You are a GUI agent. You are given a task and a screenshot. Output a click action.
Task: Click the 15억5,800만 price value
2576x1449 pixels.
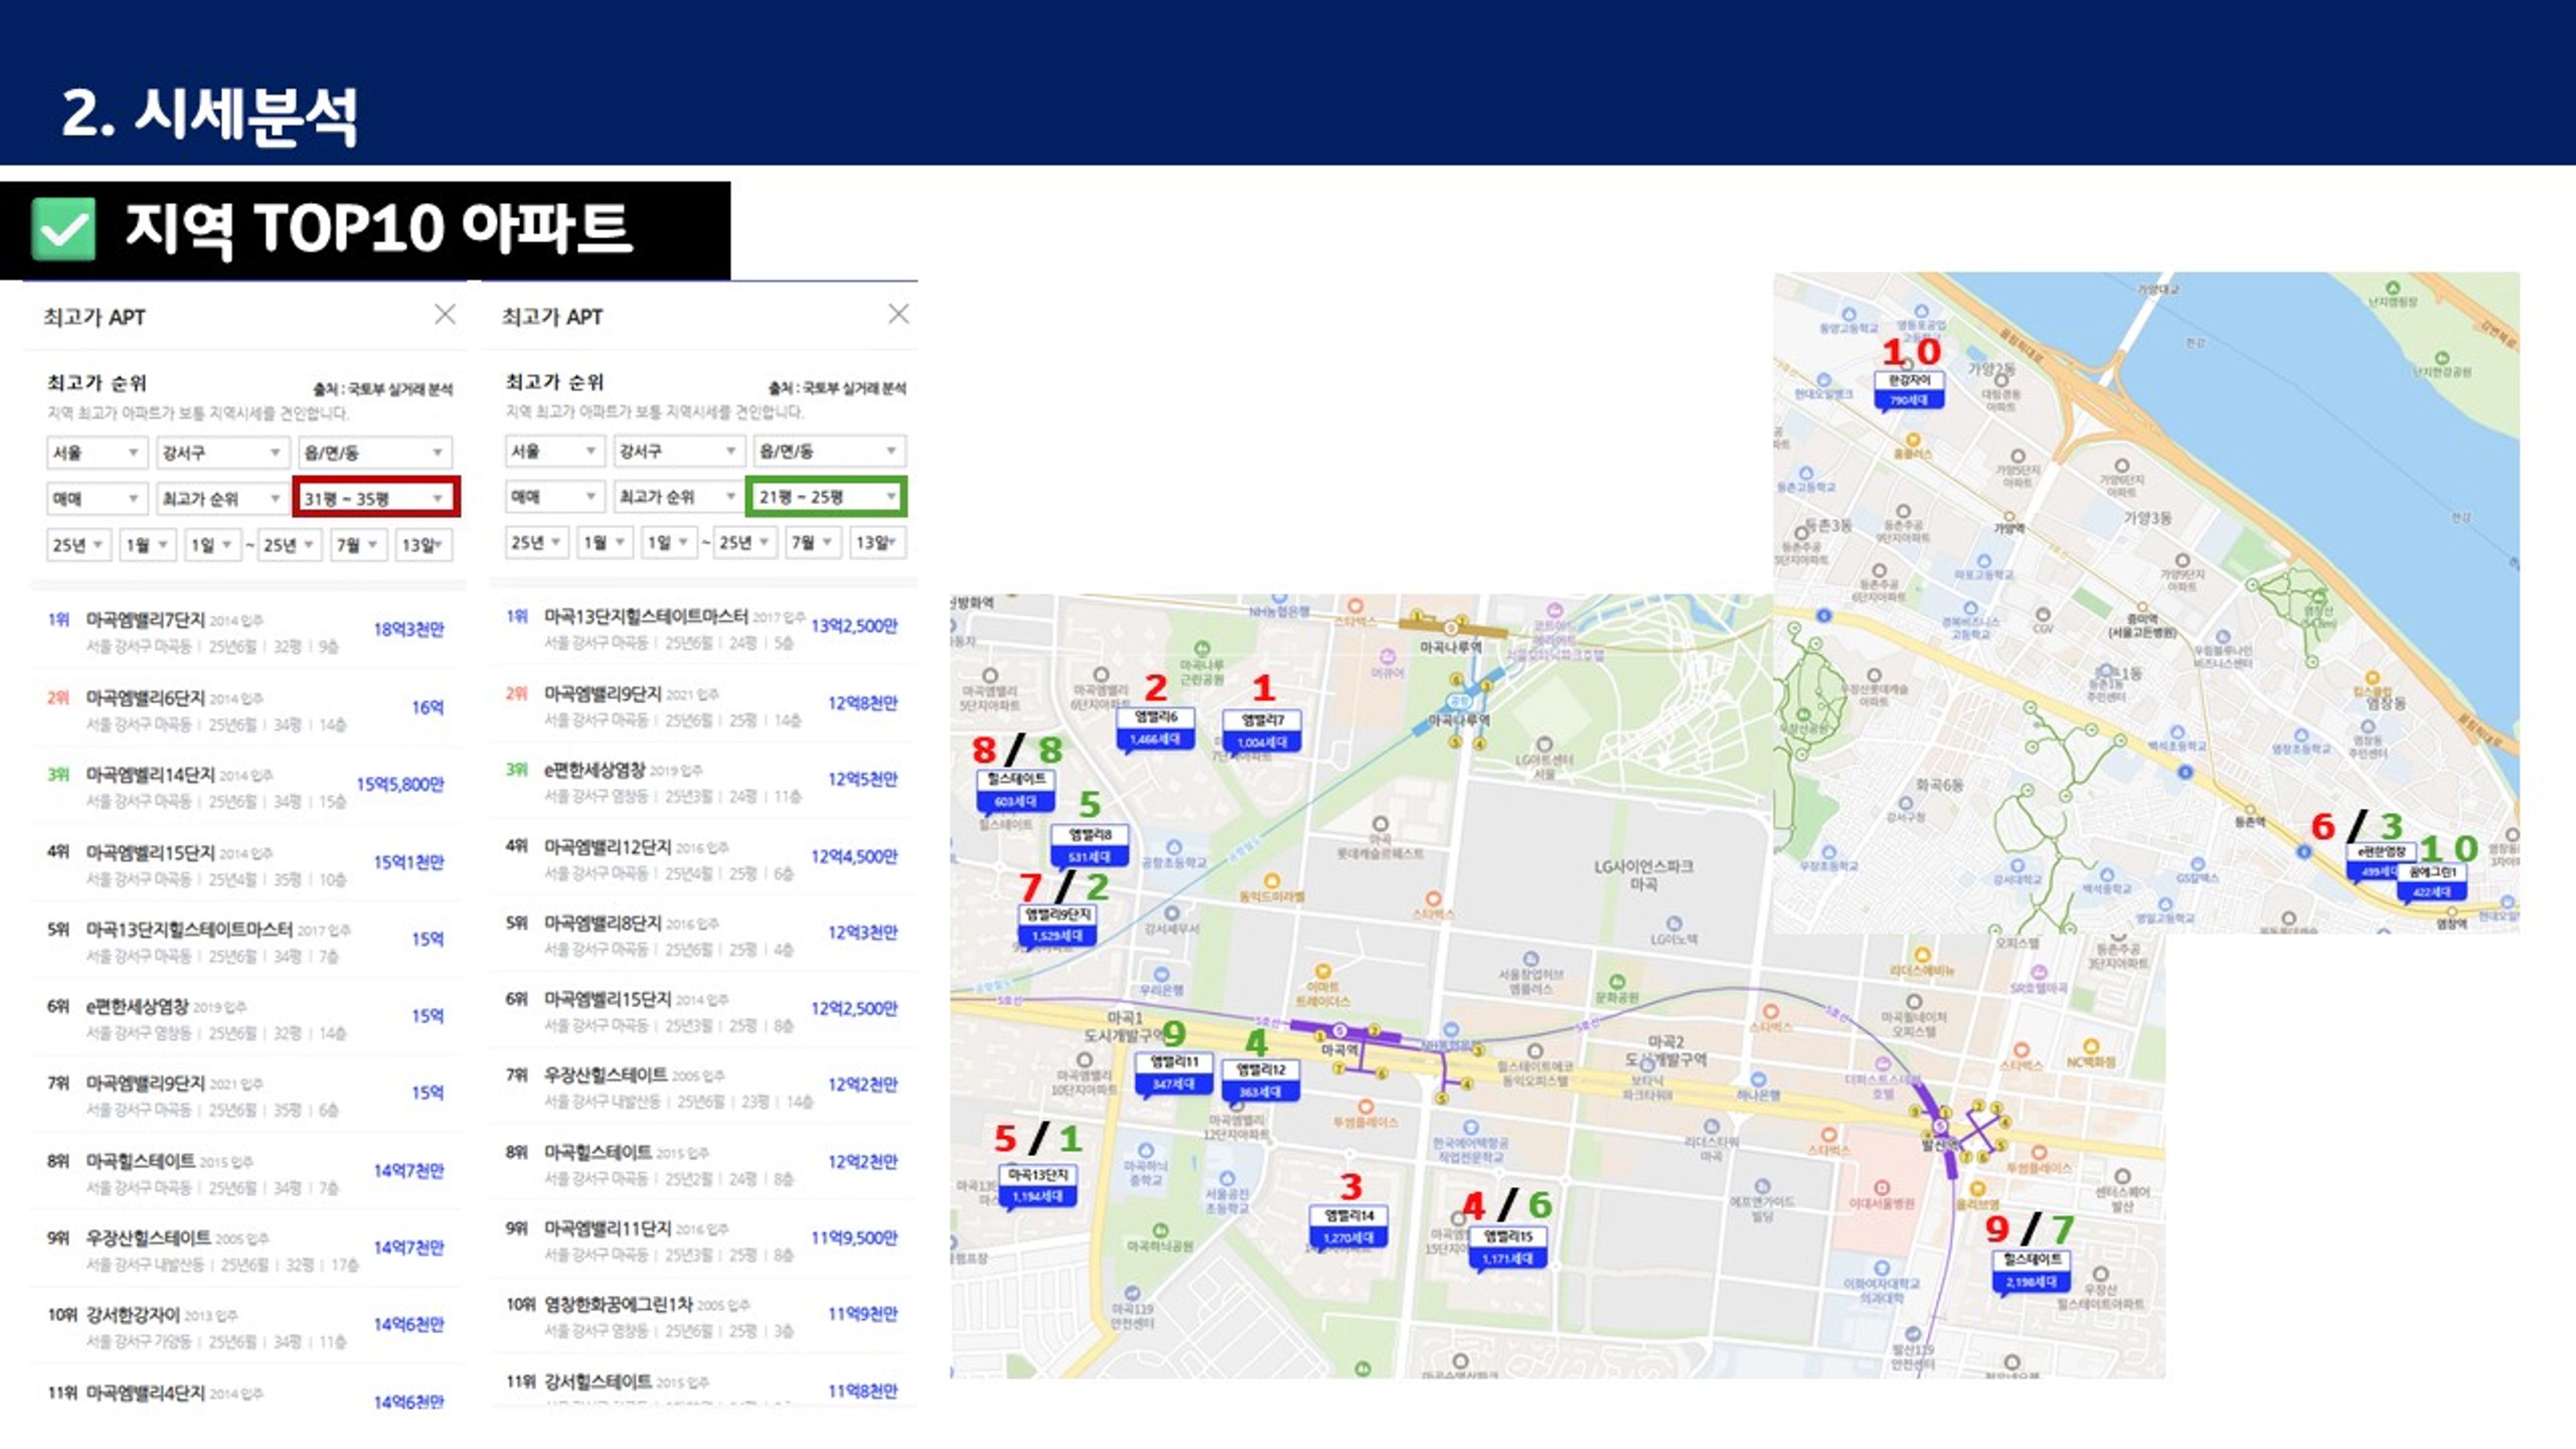400,784
